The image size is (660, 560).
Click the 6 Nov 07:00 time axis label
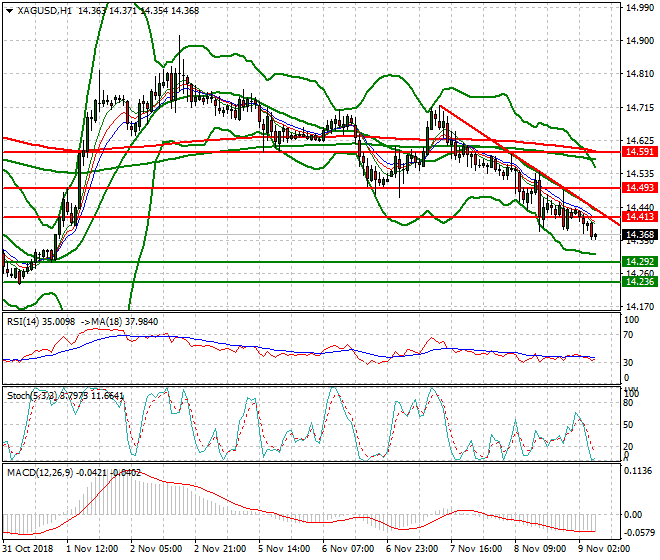(x=347, y=549)
